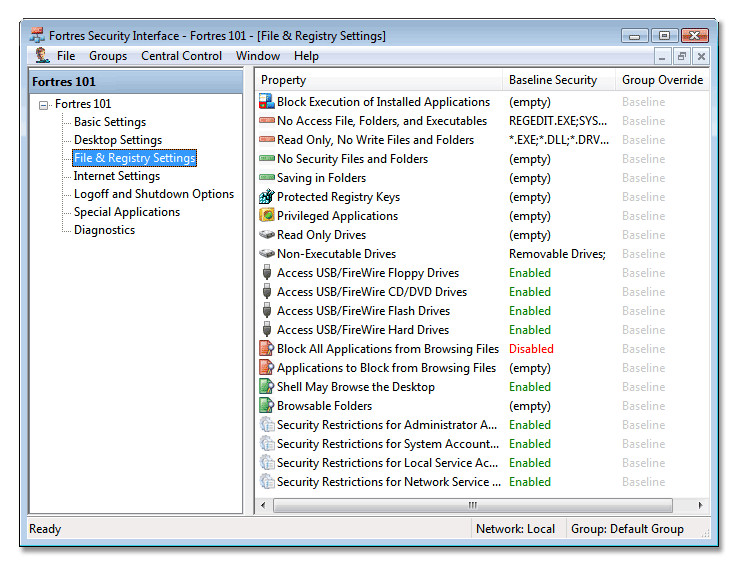Open Internet Settings in the tree
The height and width of the screenshot is (574, 744).
coord(117,176)
